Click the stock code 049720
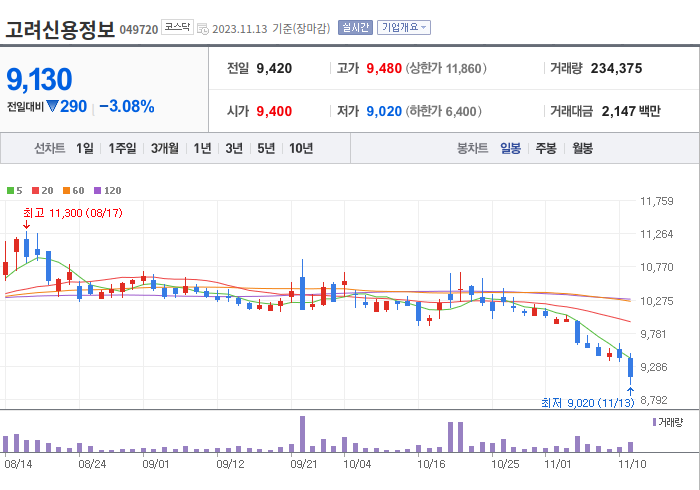This screenshot has width=700, height=490. click(139, 29)
